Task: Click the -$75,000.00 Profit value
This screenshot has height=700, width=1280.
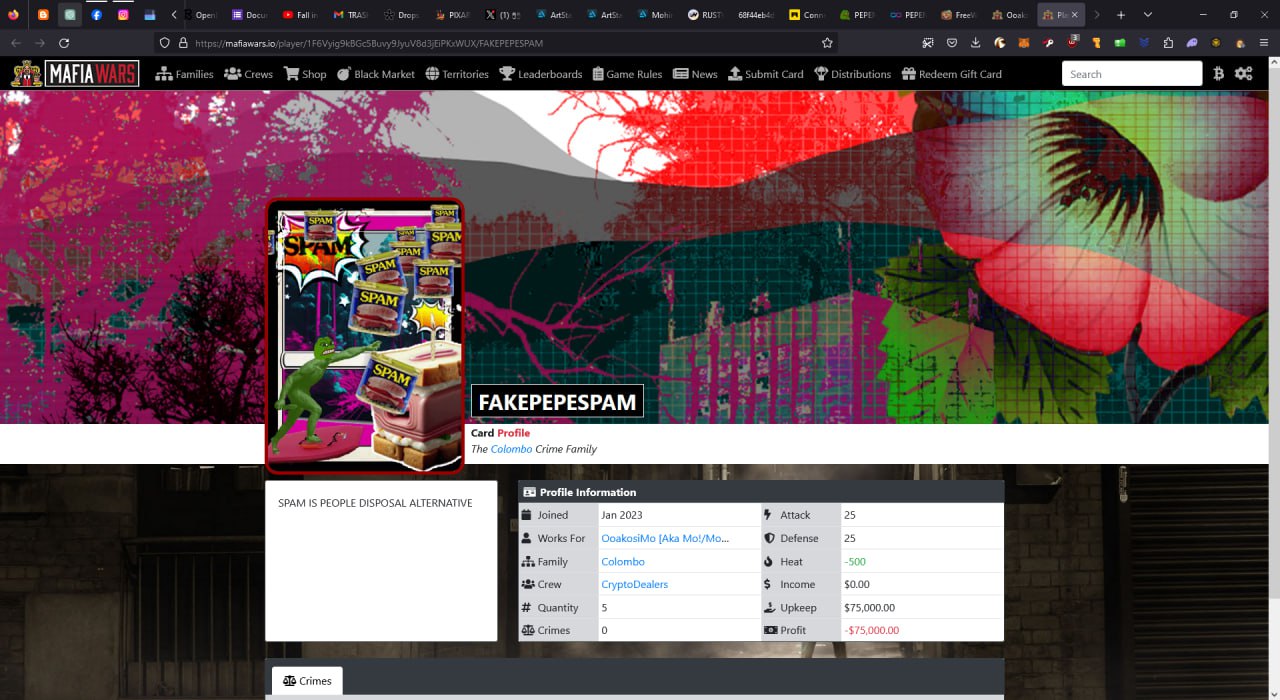Action: click(871, 630)
